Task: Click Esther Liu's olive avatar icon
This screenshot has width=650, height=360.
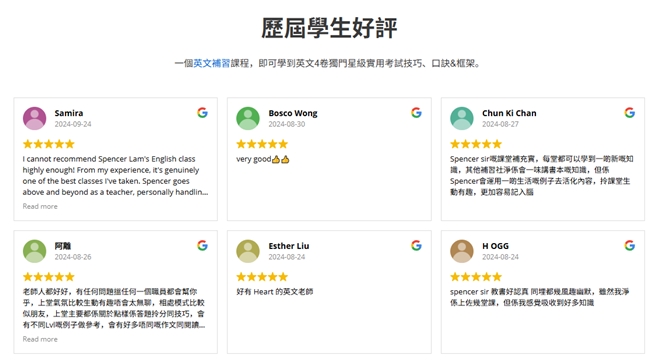Action: (x=248, y=251)
